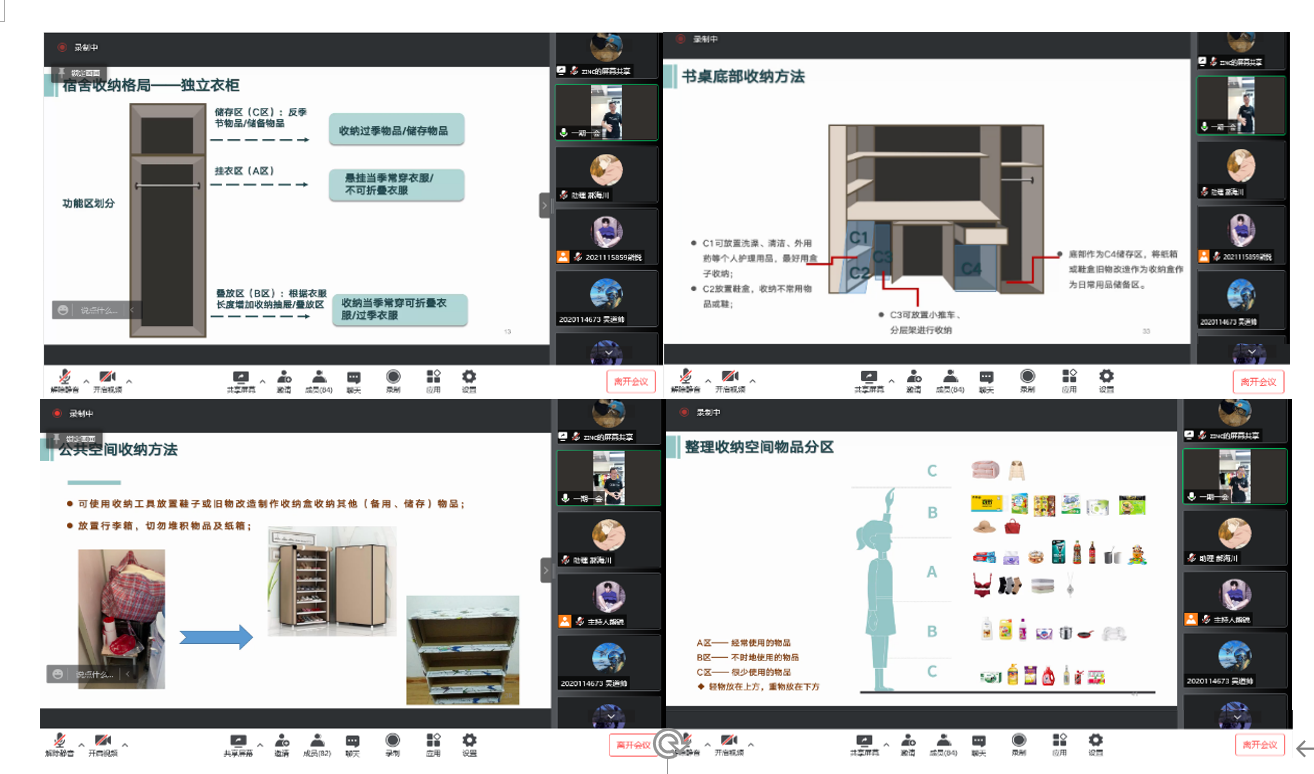
Task: Unmute microphone in top-left meeting toolbar
Action: click(x=65, y=378)
